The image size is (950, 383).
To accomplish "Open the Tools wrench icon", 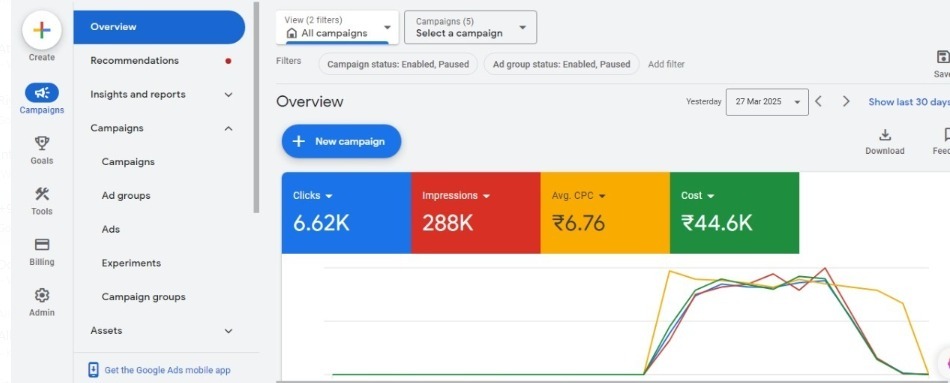I will [x=41, y=194].
